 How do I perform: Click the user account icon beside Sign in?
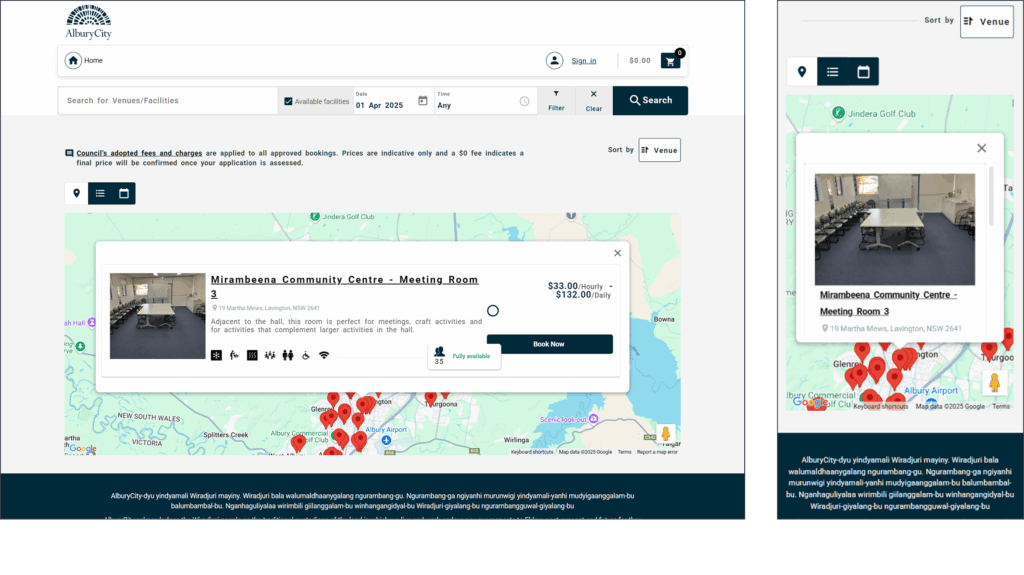coord(554,61)
